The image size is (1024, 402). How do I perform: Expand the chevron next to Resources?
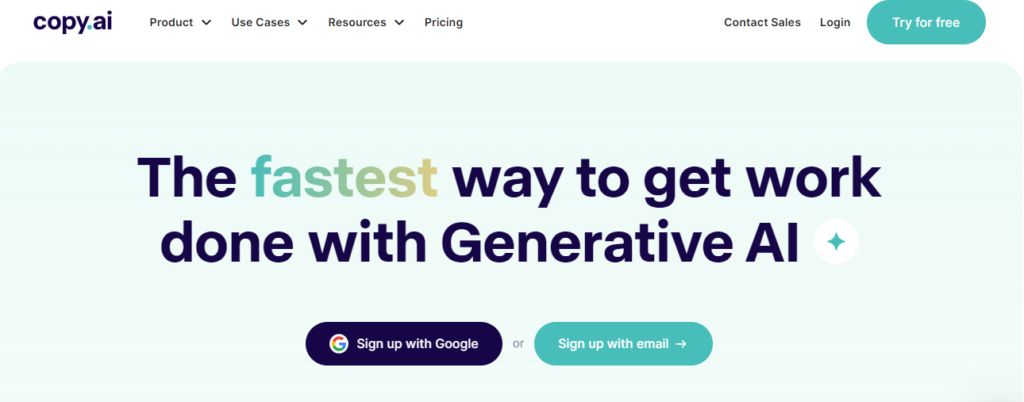(x=399, y=23)
